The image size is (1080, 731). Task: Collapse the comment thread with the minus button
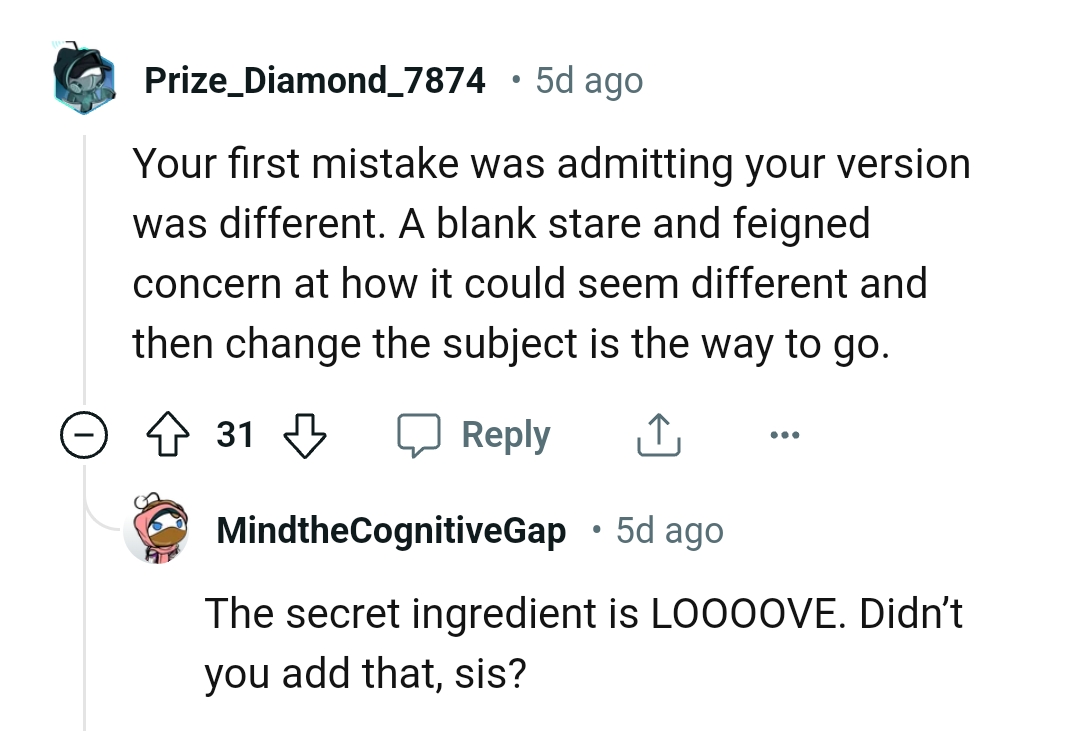pos(86,434)
